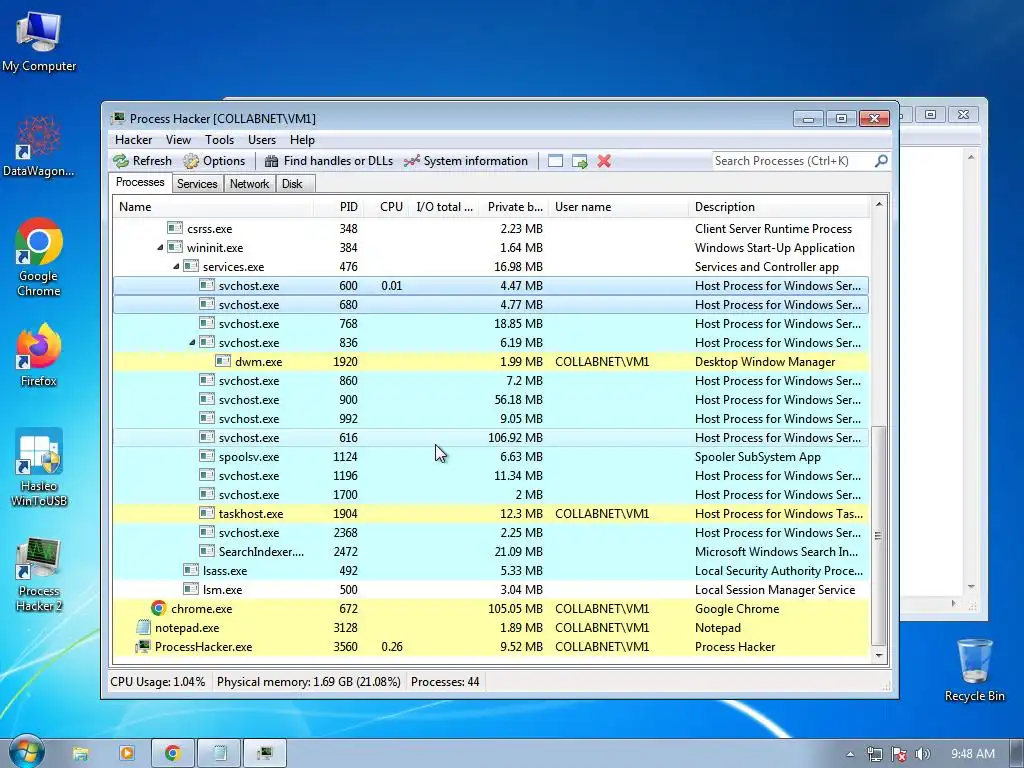This screenshot has height=768, width=1024.
Task: Sort by the CPU column header
Action: pos(386,207)
